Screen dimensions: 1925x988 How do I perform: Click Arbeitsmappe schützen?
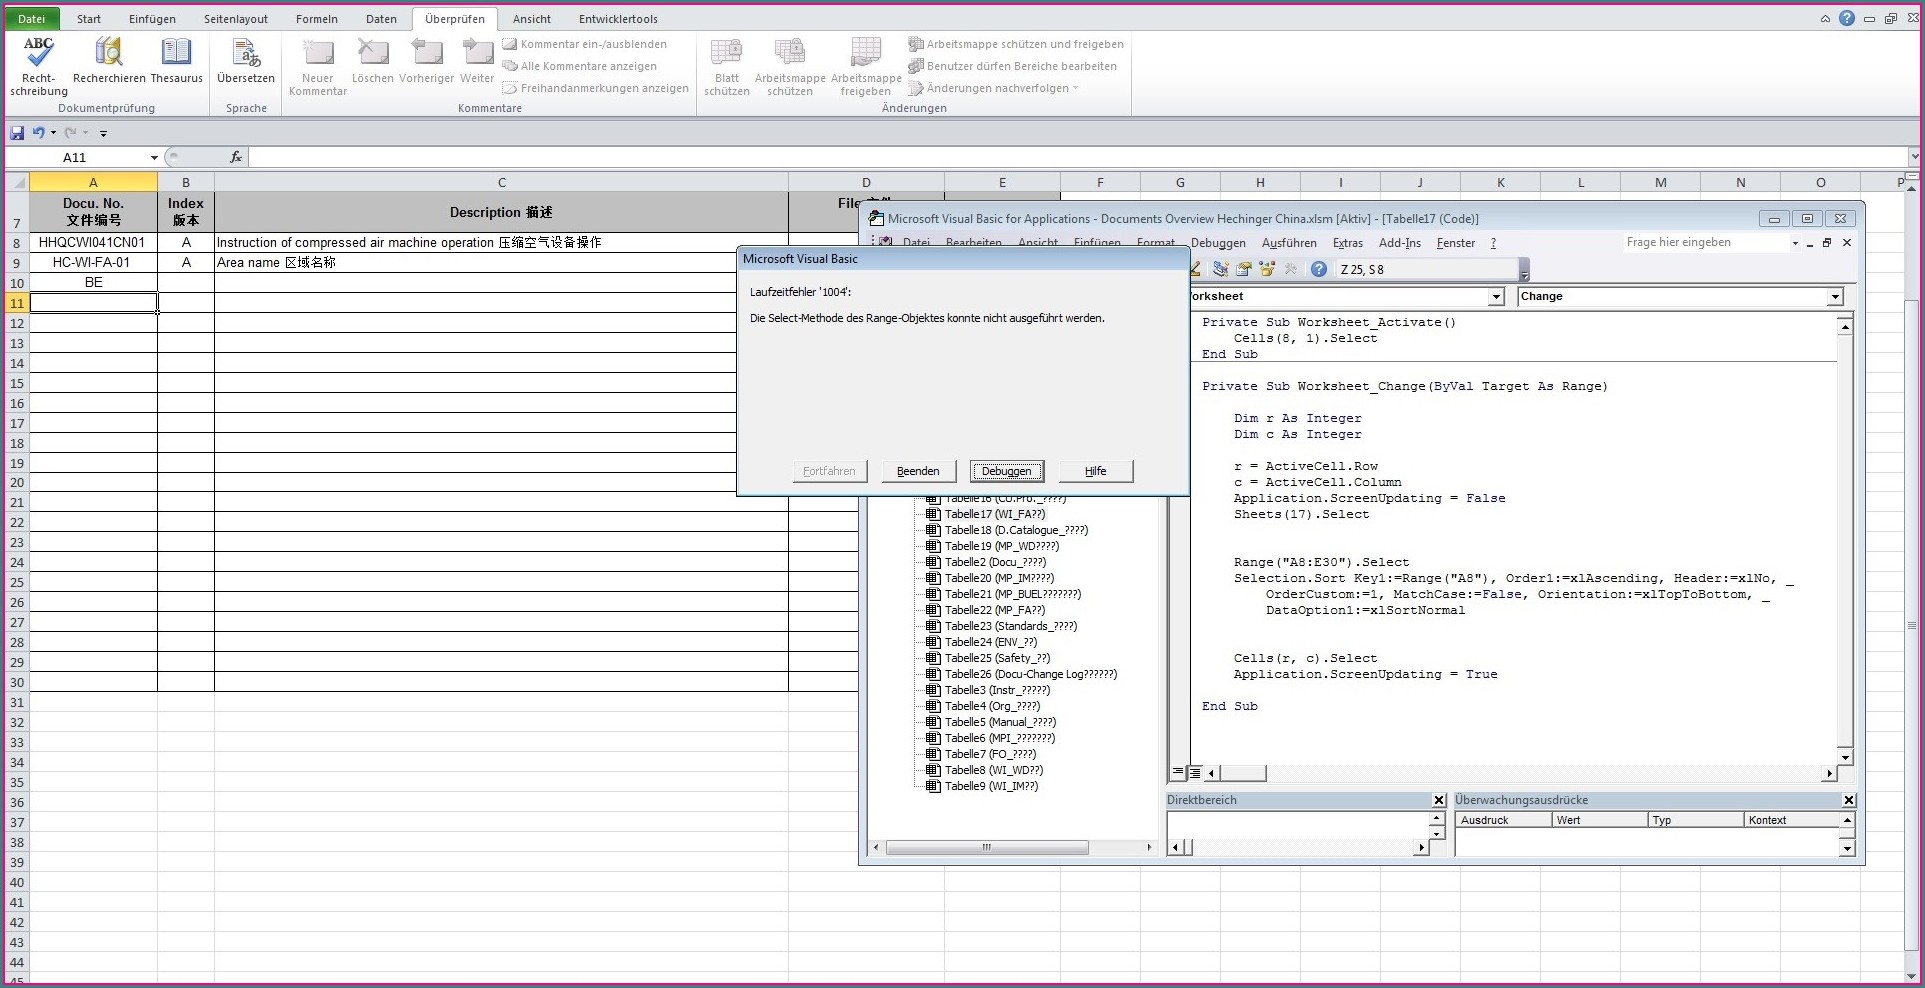tap(790, 66)
